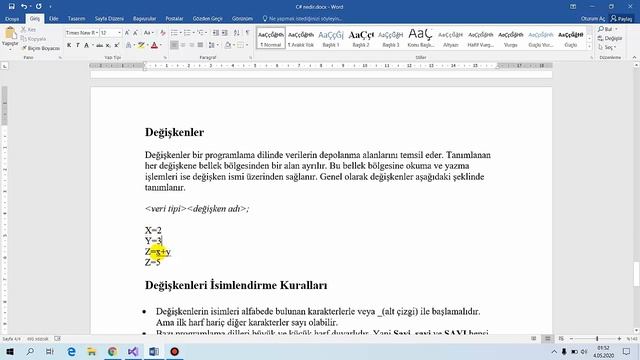Apply subscript formatting
640x360 pixels.
[108, 45]
